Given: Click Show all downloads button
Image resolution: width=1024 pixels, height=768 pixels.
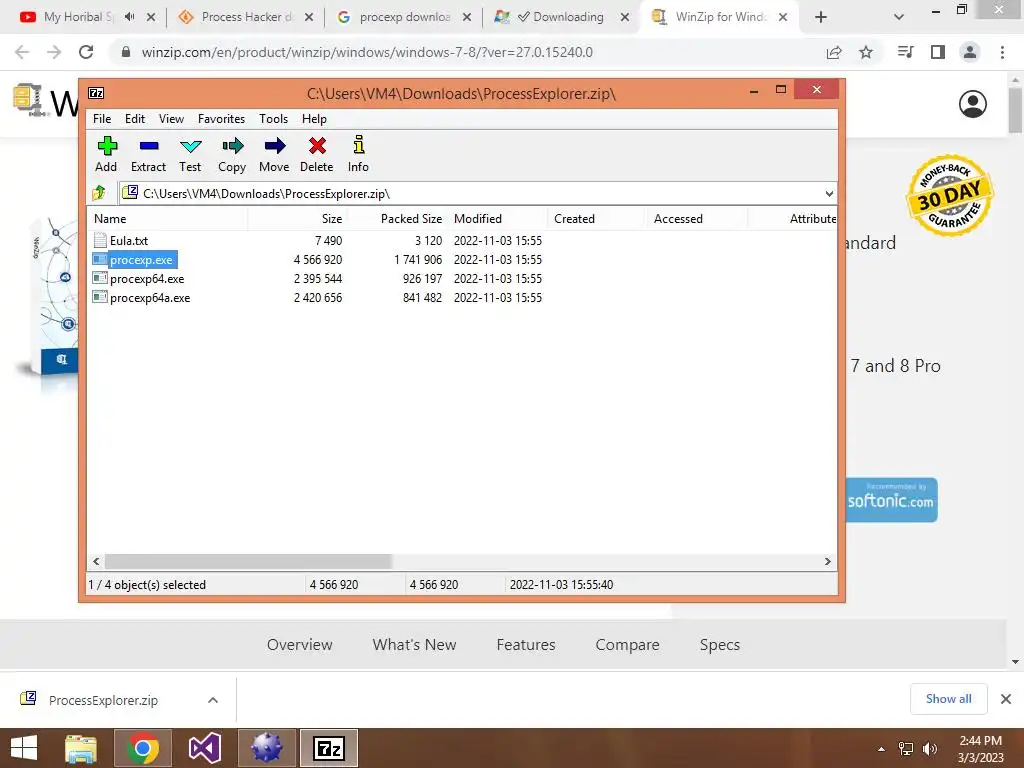Looking at the screenshot, I should click(948, 699).
